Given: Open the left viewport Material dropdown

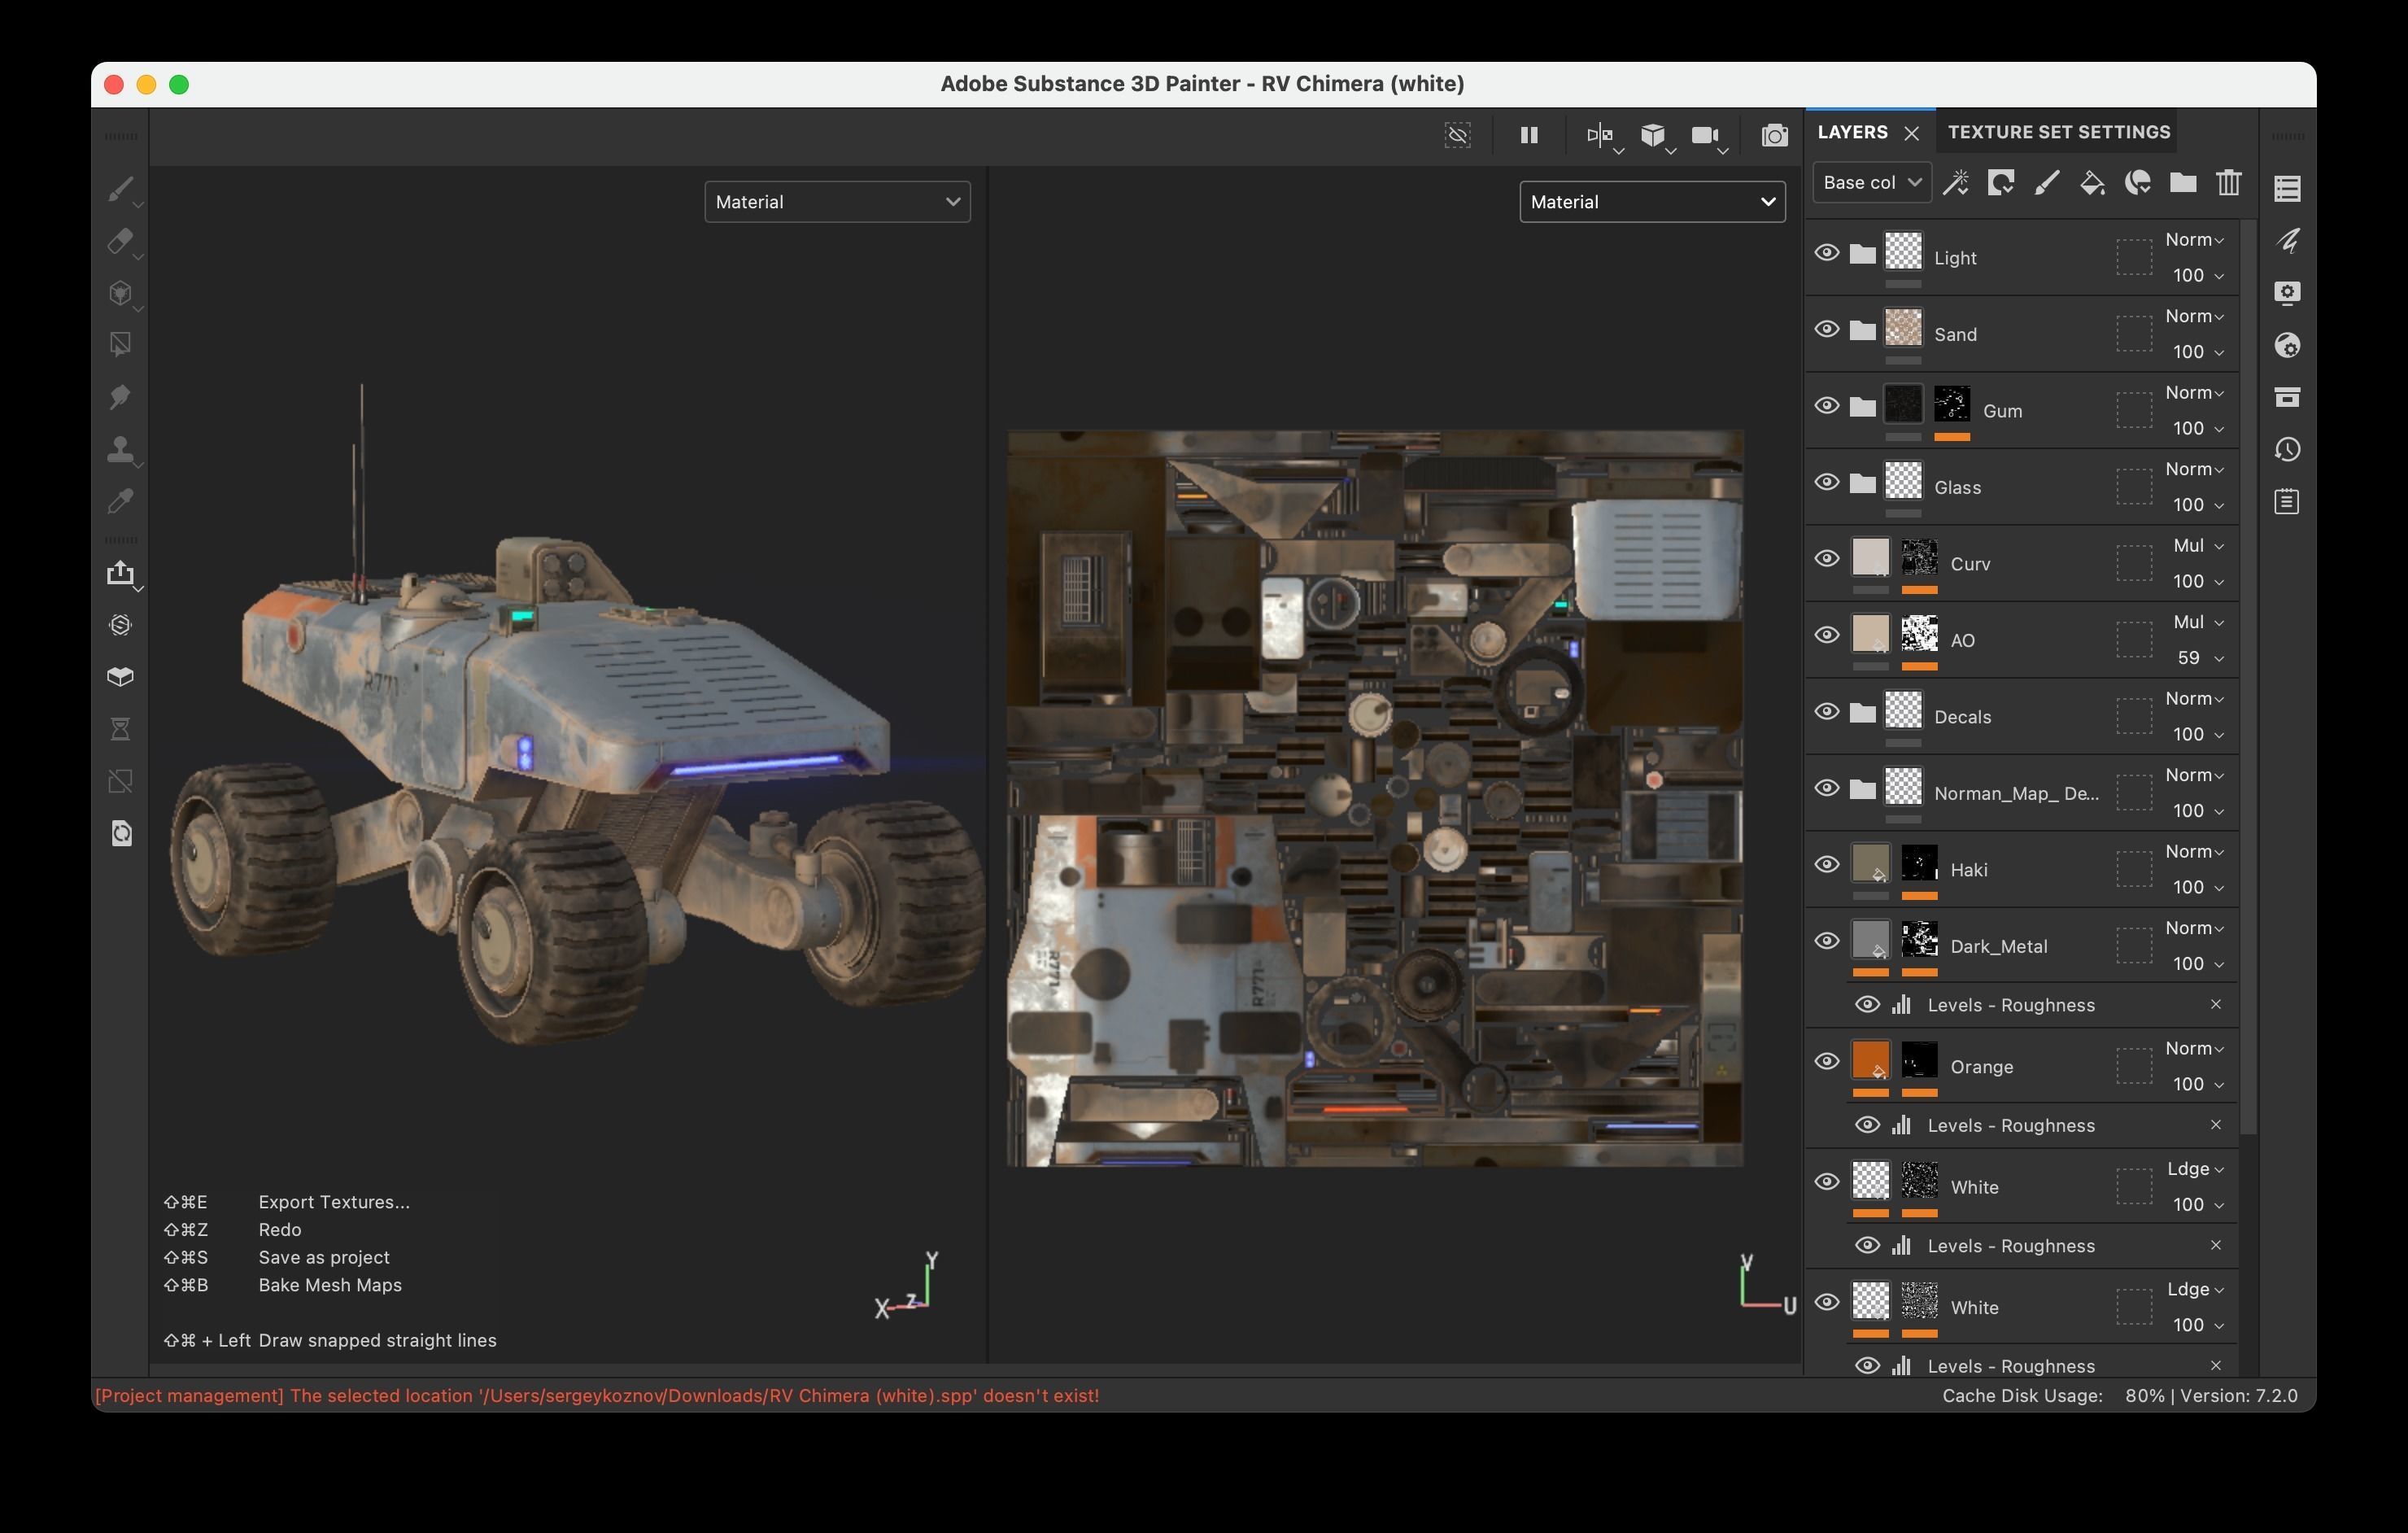Looking at the screenshot, I should pos(837,202).
